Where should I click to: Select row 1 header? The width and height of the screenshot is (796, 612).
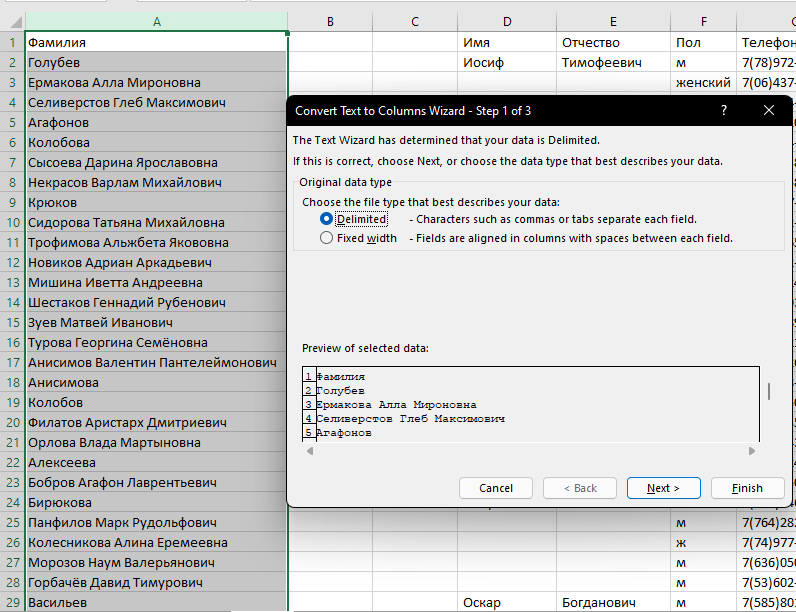click(x=12, y=42)
